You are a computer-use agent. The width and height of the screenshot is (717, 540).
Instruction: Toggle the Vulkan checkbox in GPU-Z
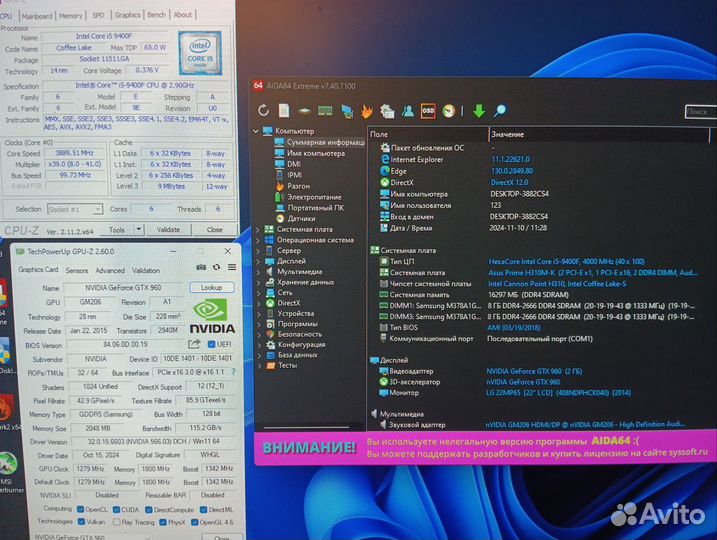tap(81, 522)
